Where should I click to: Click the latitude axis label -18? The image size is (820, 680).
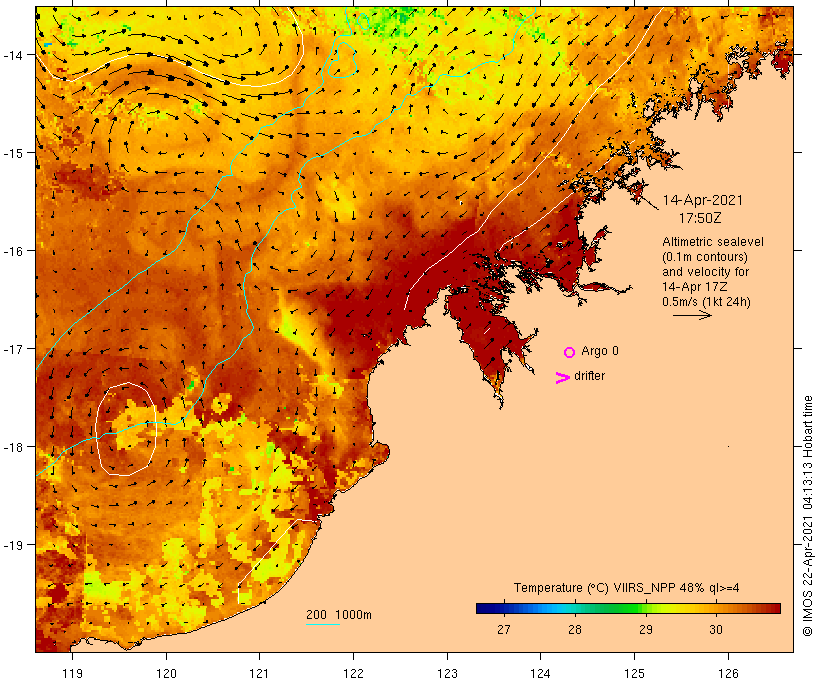tap(12, 447)
